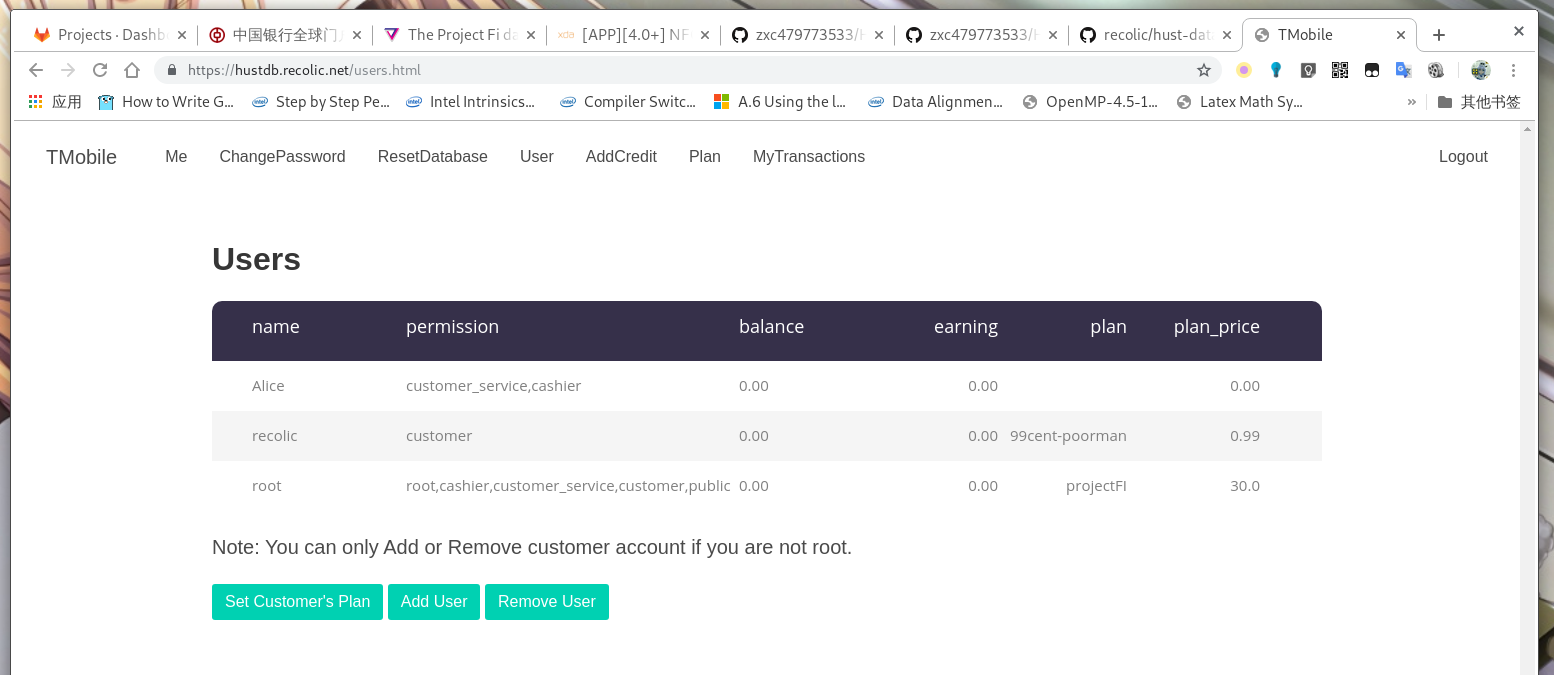The width and height of the screenshot is (1554, 675).
Task: Open the film reel extension icon
Action: (1436, 70)
